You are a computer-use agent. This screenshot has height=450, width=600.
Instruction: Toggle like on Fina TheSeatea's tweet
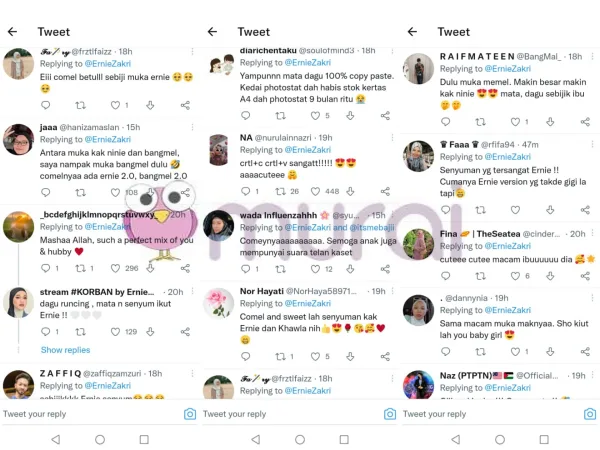515,276
